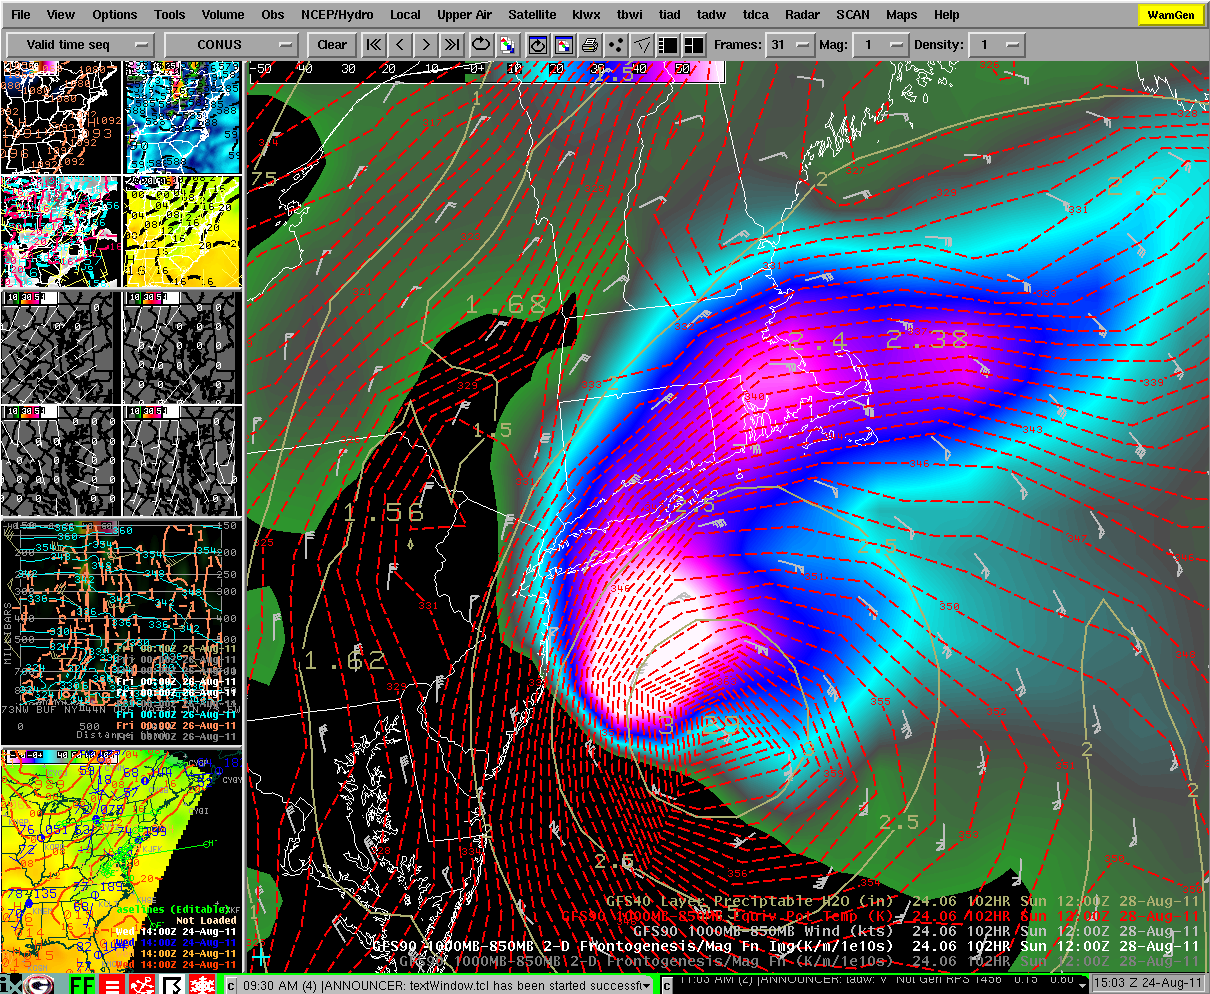This screenshot has width=1210, height=994.
Task: Click the image combination toolbar icon
Action: [x=564, y=45]
